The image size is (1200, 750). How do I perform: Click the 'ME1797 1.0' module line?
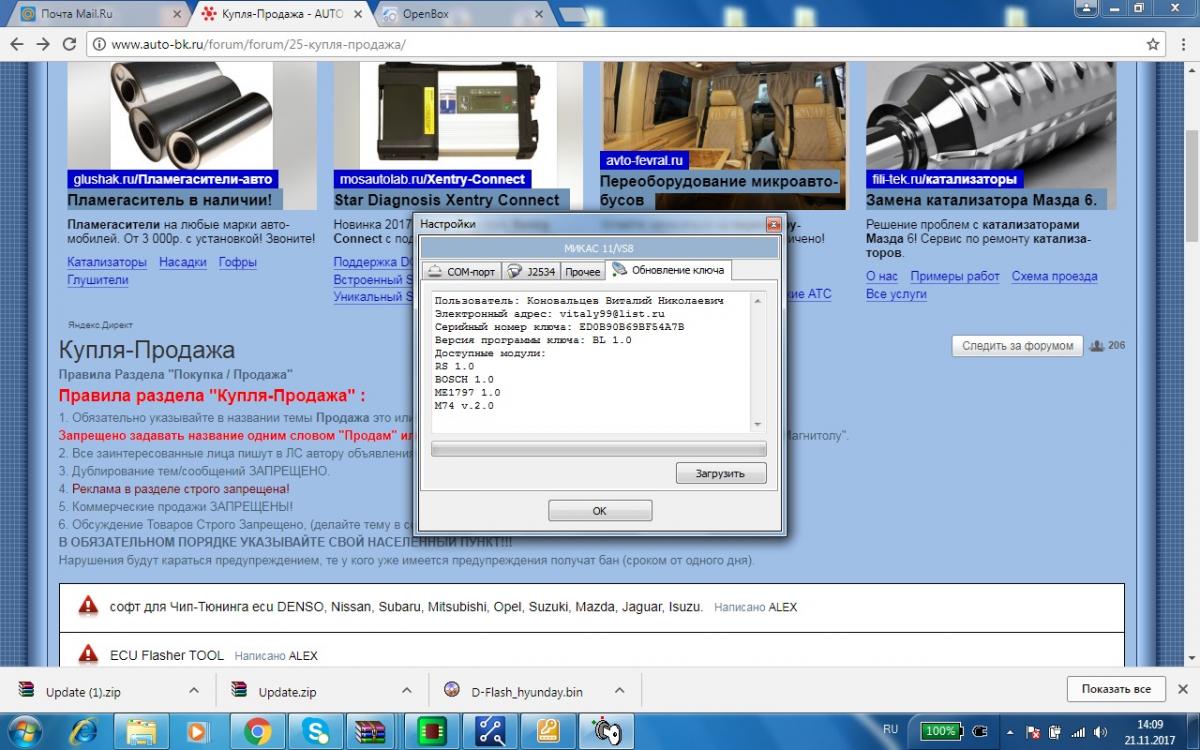(467, 393)
